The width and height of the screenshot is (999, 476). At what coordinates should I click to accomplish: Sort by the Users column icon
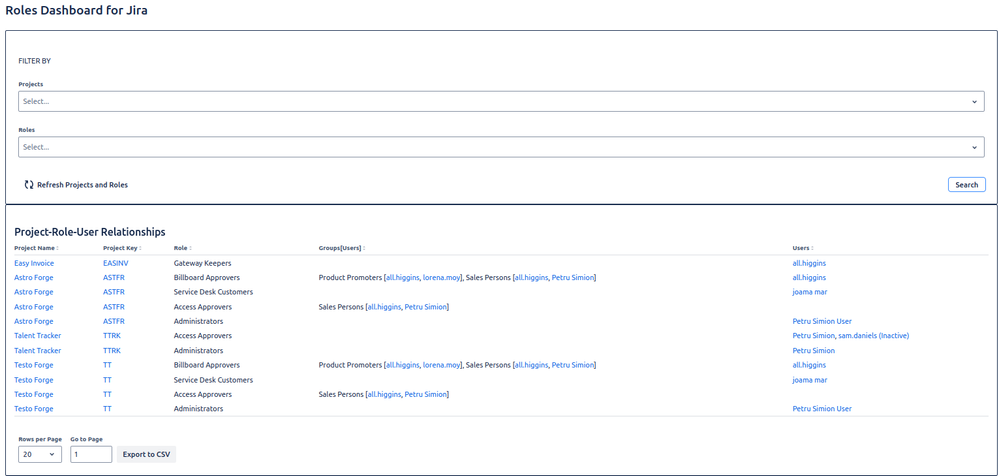click(812, 249)
